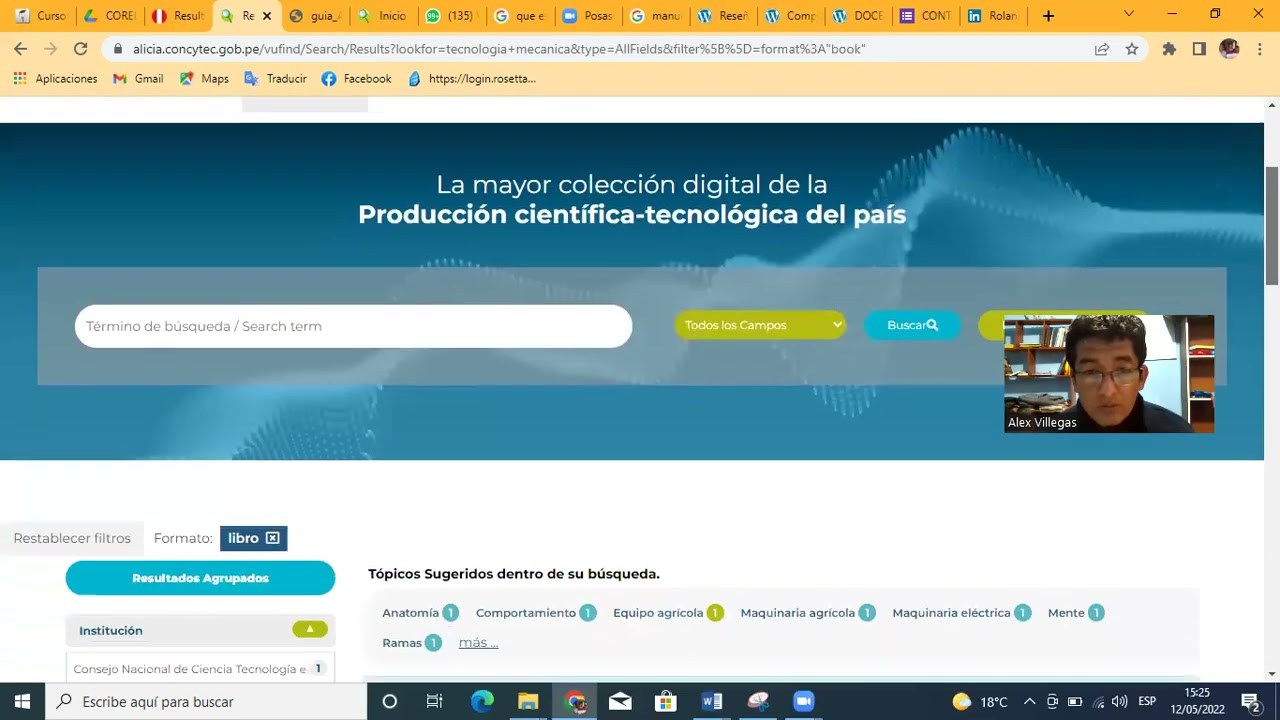Open Cortana circle icon in taskbar
This screenshot has height=720, width=1280.
point(390,701)
